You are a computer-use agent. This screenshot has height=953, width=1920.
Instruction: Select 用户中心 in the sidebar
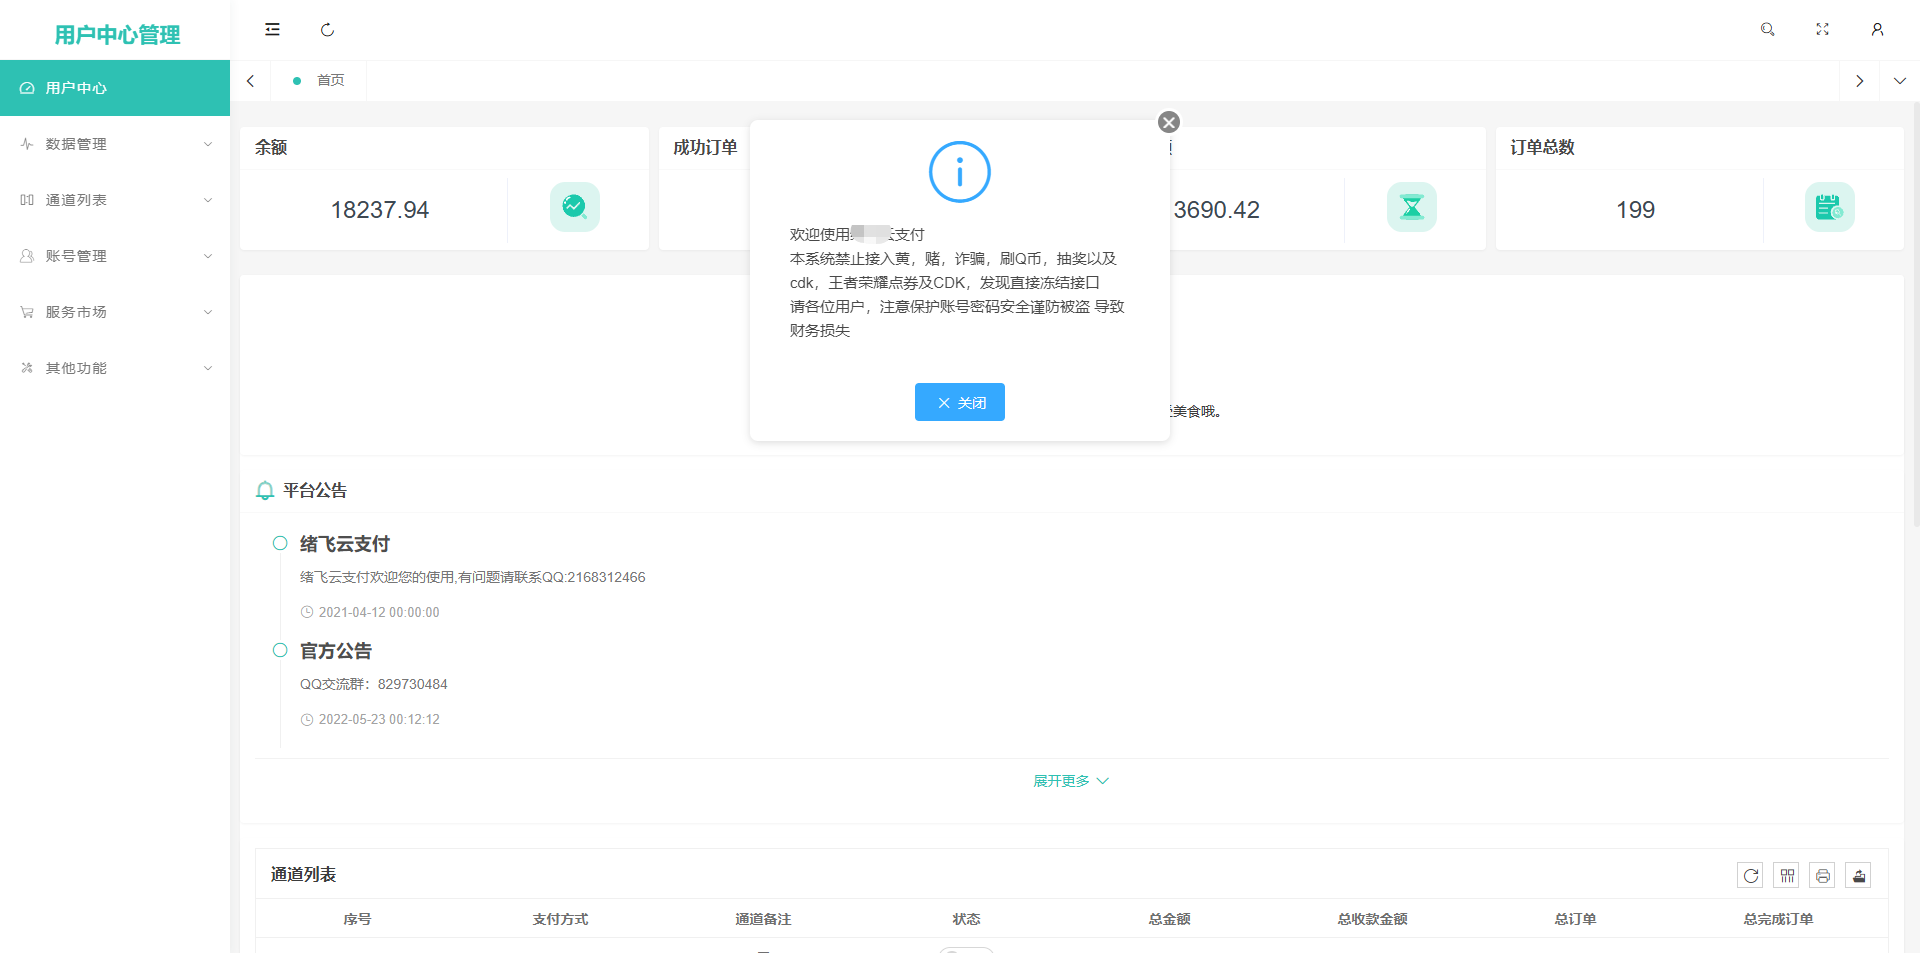pos(115,88)
